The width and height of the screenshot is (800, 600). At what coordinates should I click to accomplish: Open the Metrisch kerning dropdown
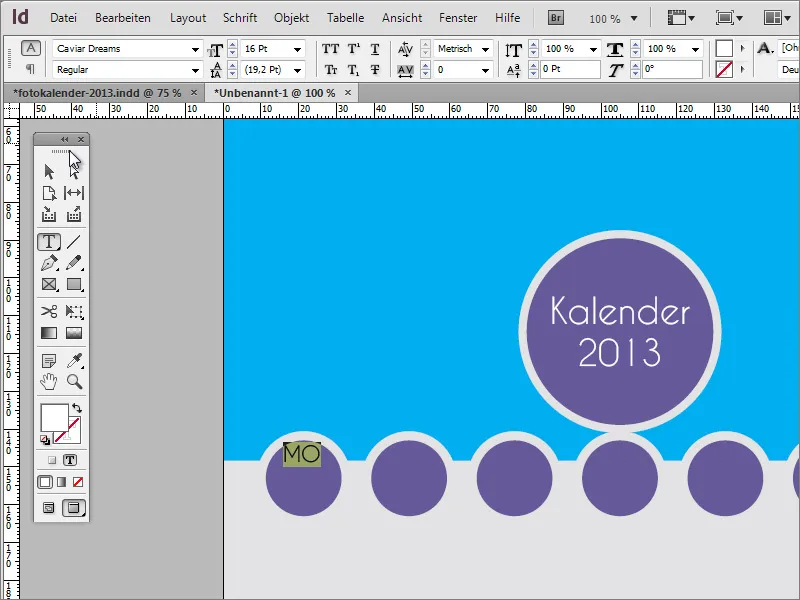[485, 49]
